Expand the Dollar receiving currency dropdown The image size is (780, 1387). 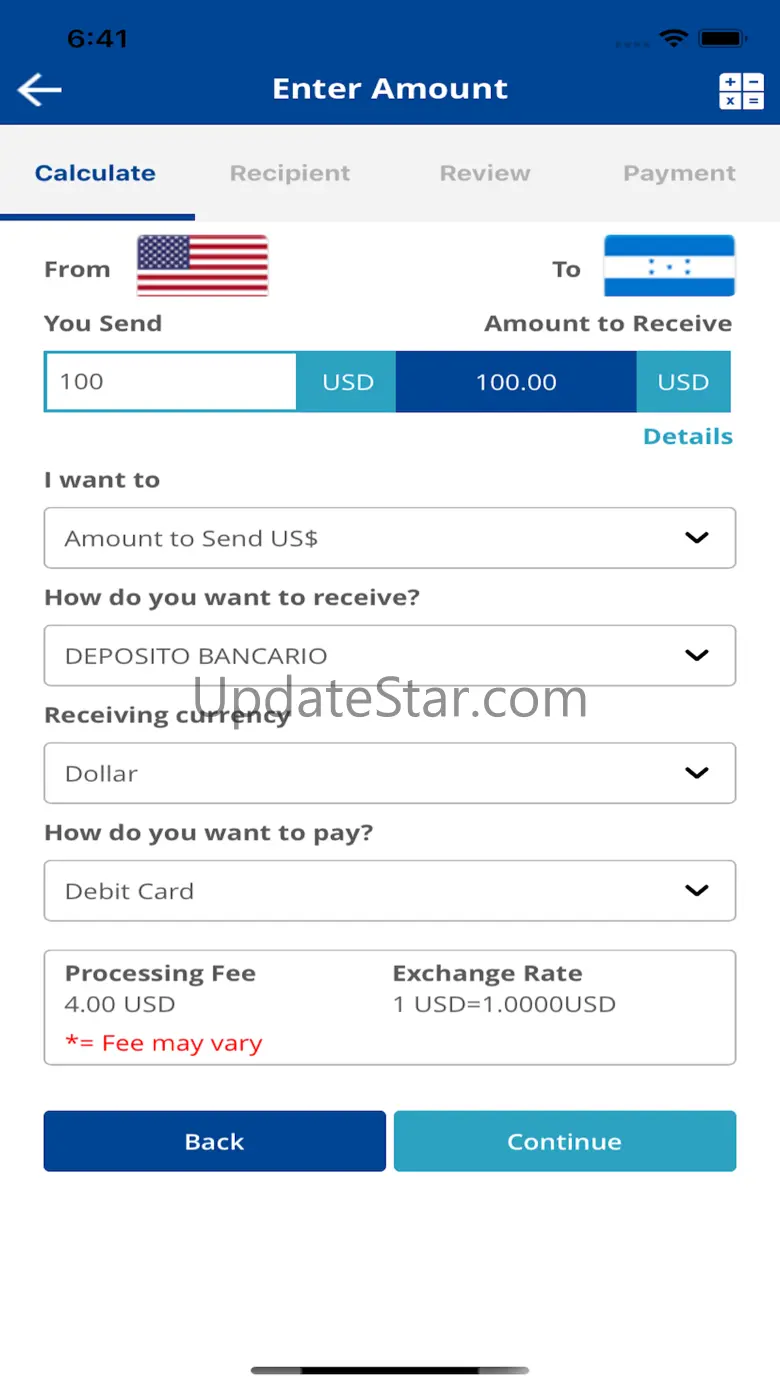390,773
